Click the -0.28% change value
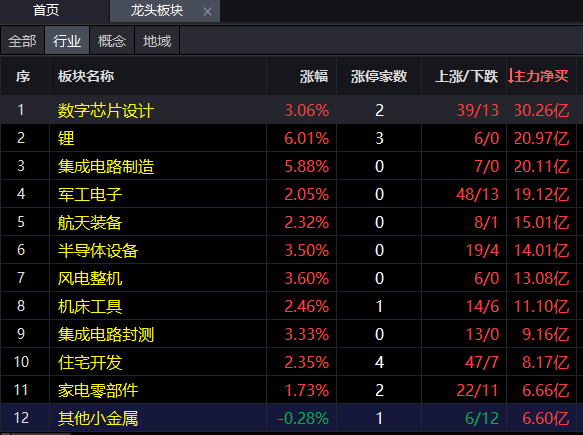Viewport: 583px width, 435px height. point(303,418)
